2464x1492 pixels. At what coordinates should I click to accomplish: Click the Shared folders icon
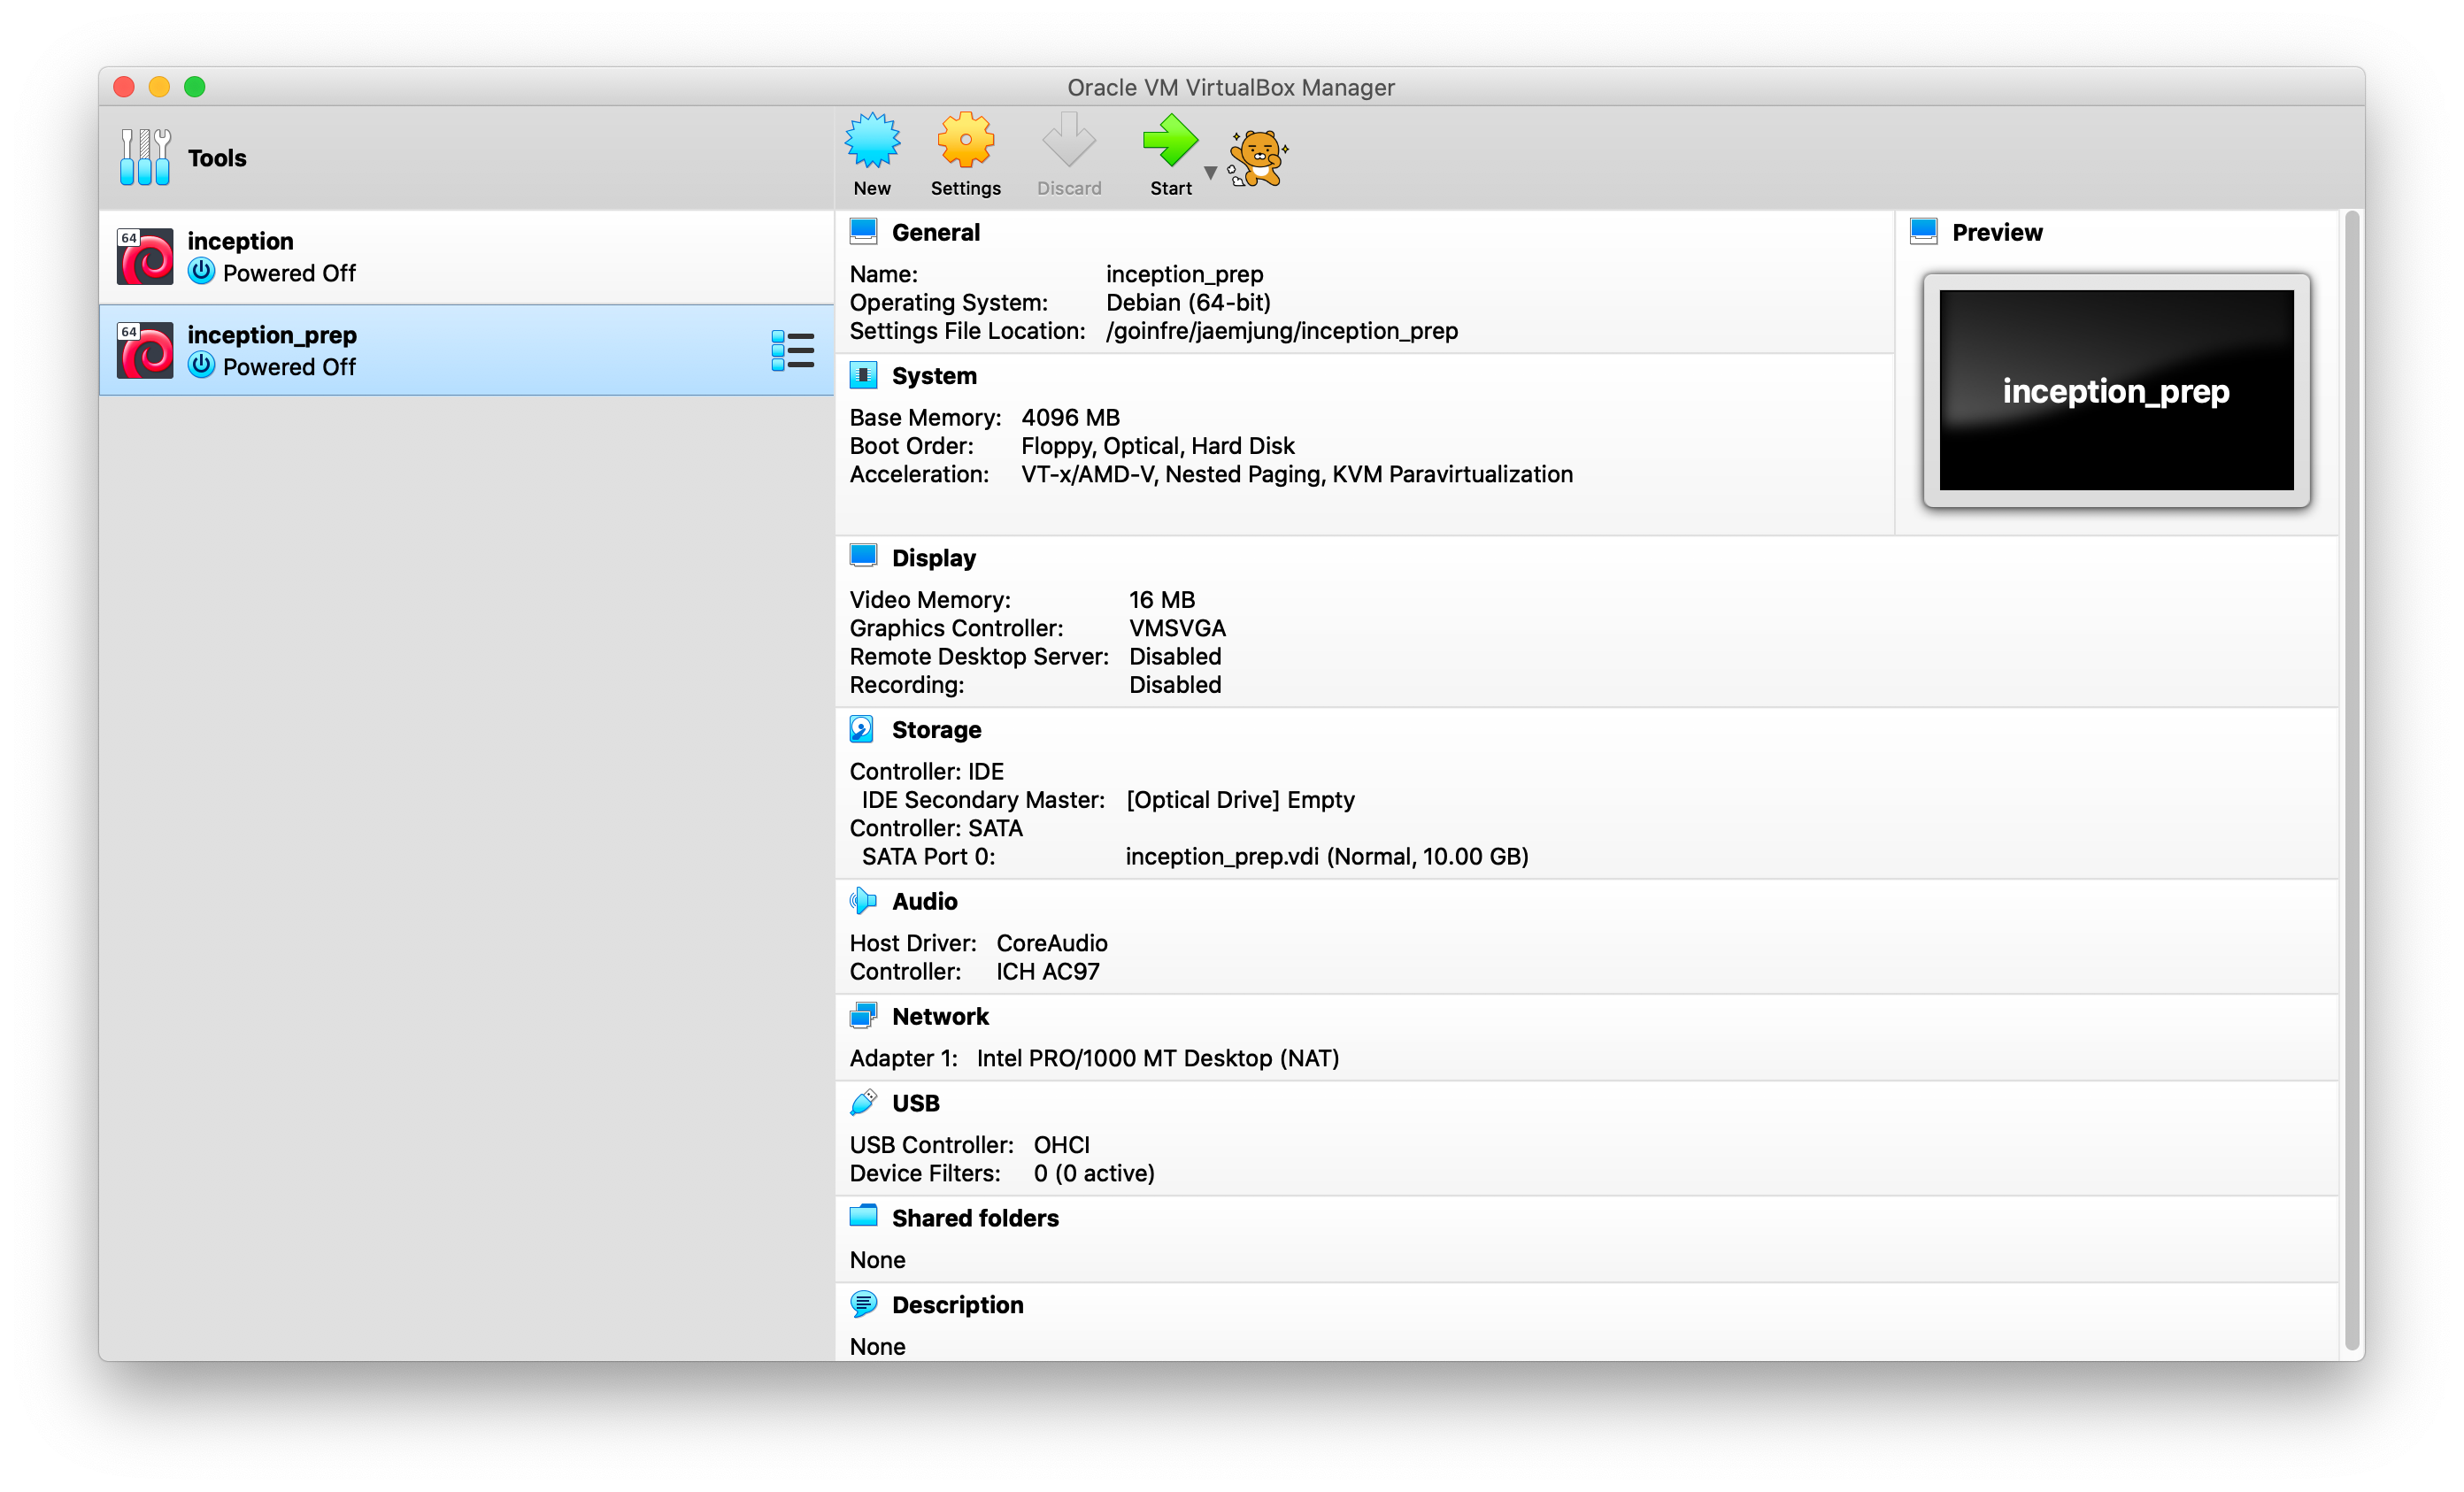coord(863,1216)
